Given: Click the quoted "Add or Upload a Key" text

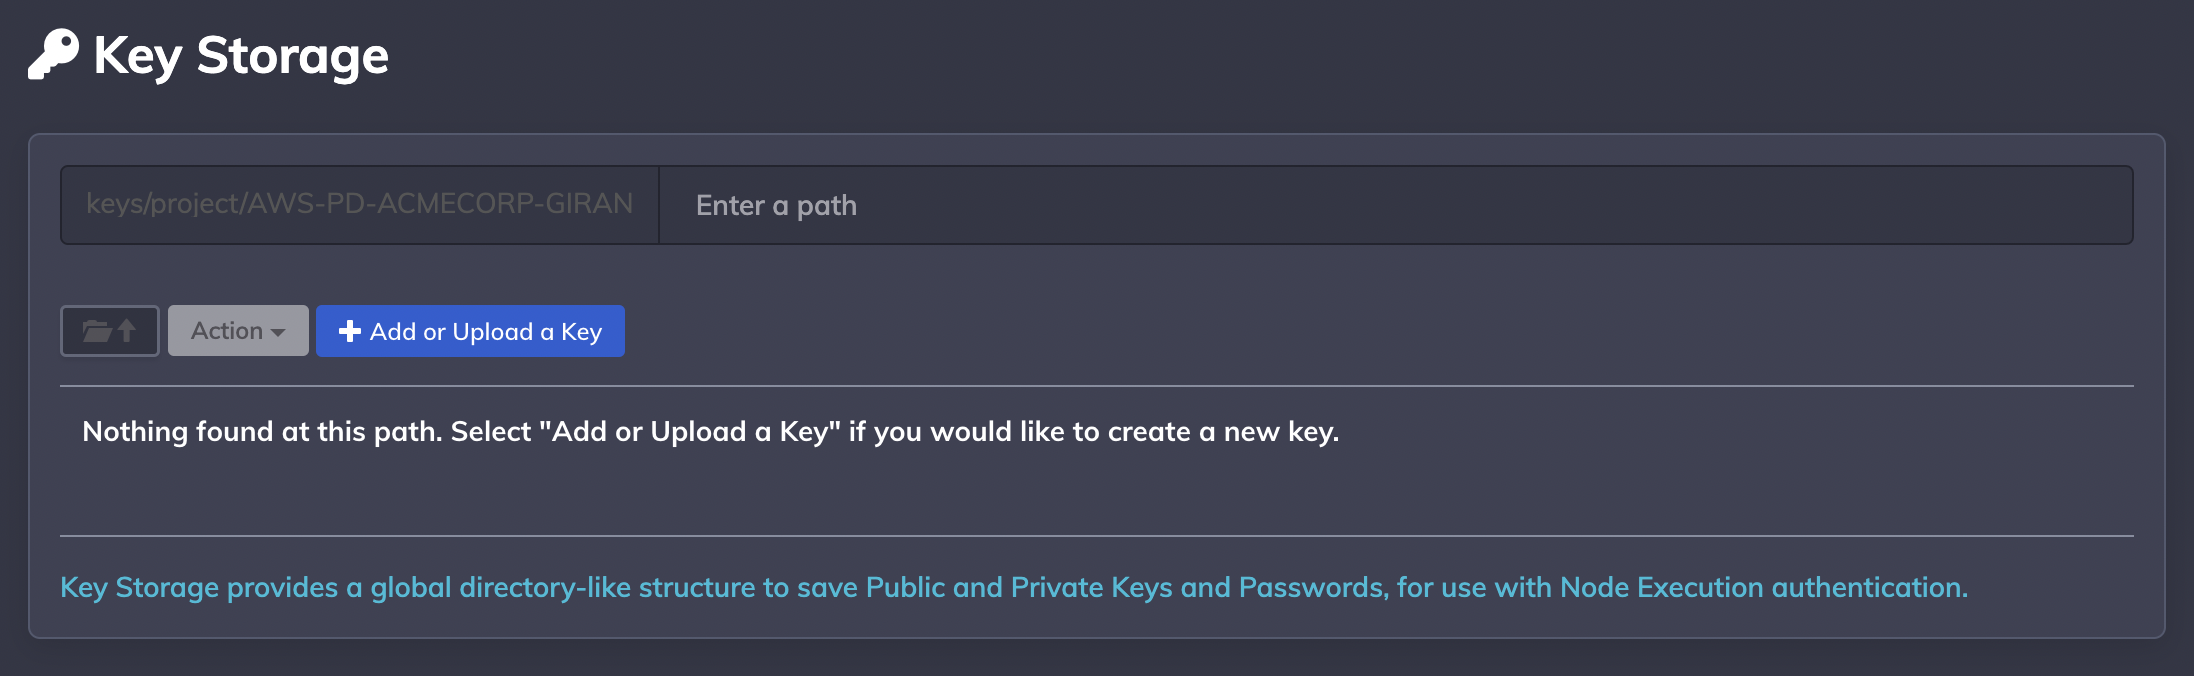Looking at the screenshot, I should click(x=690, y=432).
